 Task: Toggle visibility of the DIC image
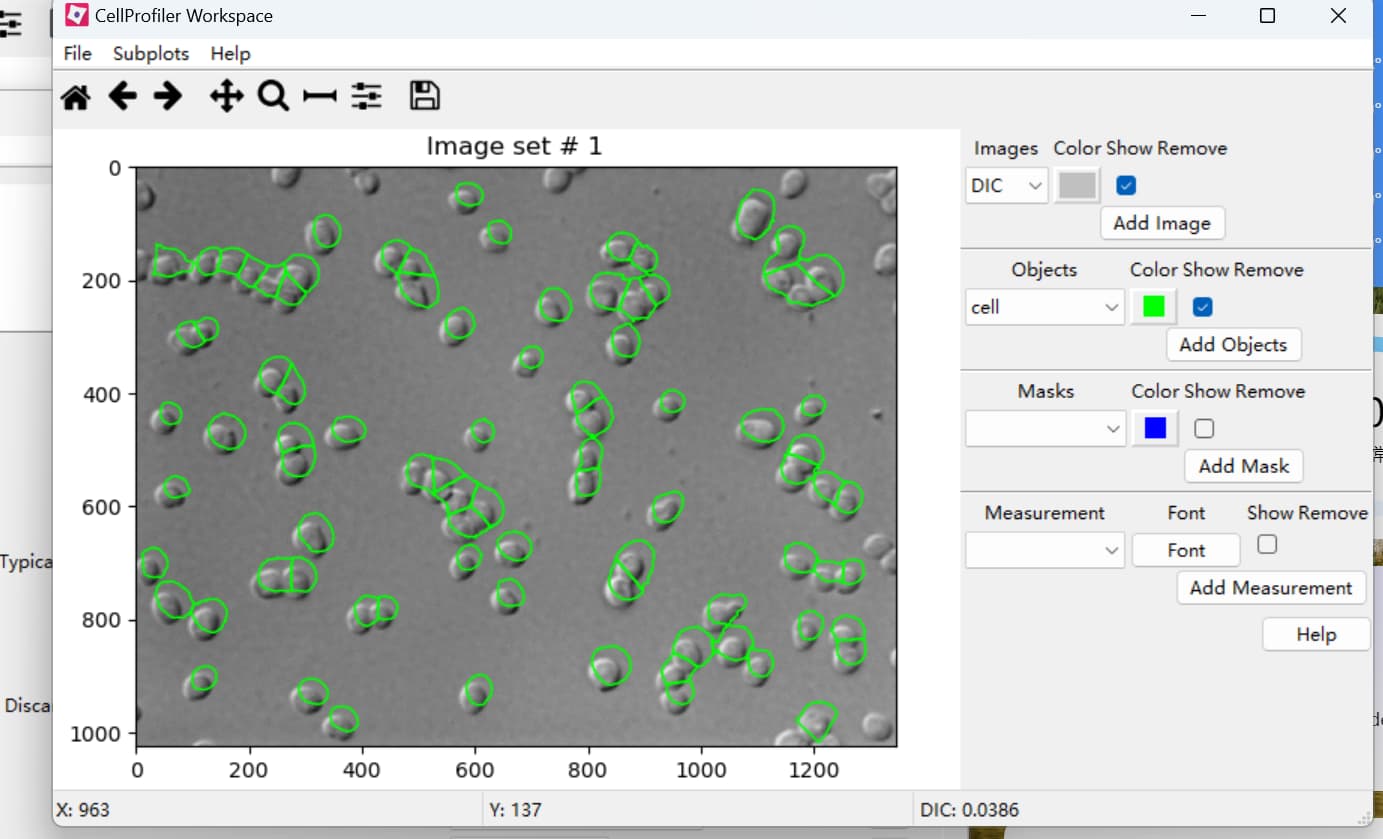[x=1126, y=185]
